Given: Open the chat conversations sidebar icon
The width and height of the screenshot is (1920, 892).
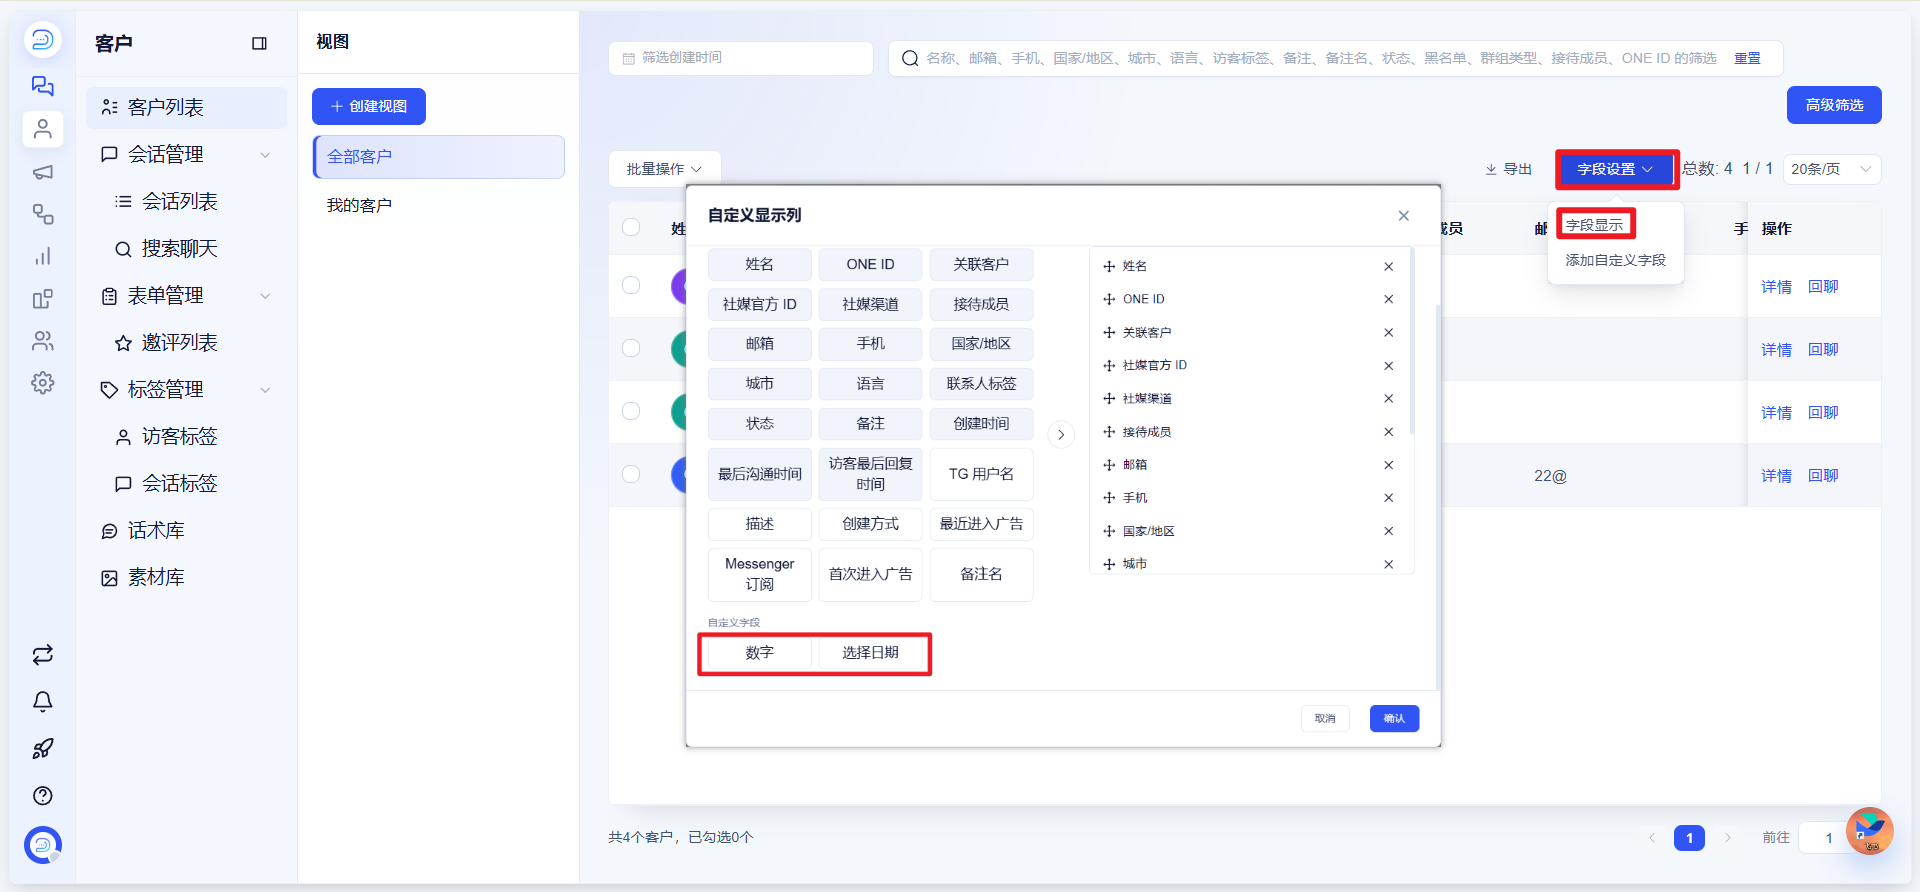Looking at the screenshot, I should [42, 86].
